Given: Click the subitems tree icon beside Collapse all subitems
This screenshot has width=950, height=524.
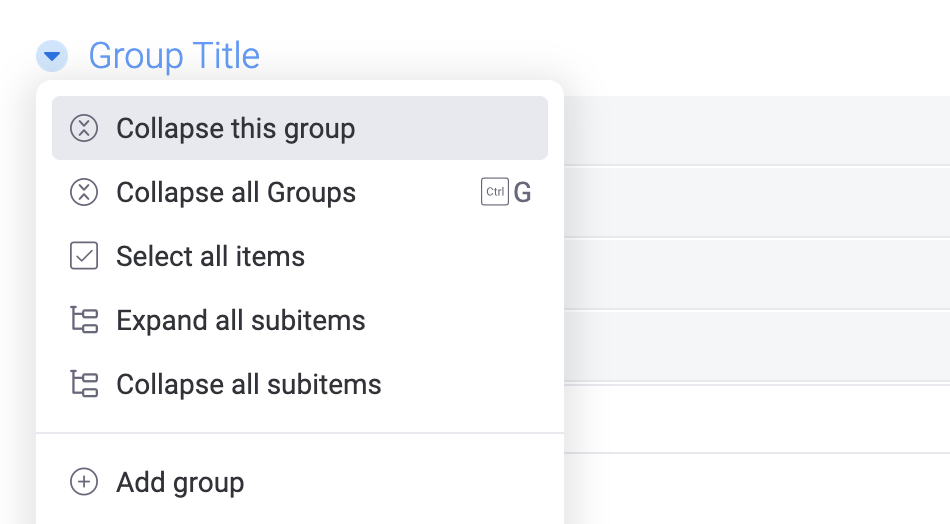Looking at the screenshot, I should [x=84, y=385].
